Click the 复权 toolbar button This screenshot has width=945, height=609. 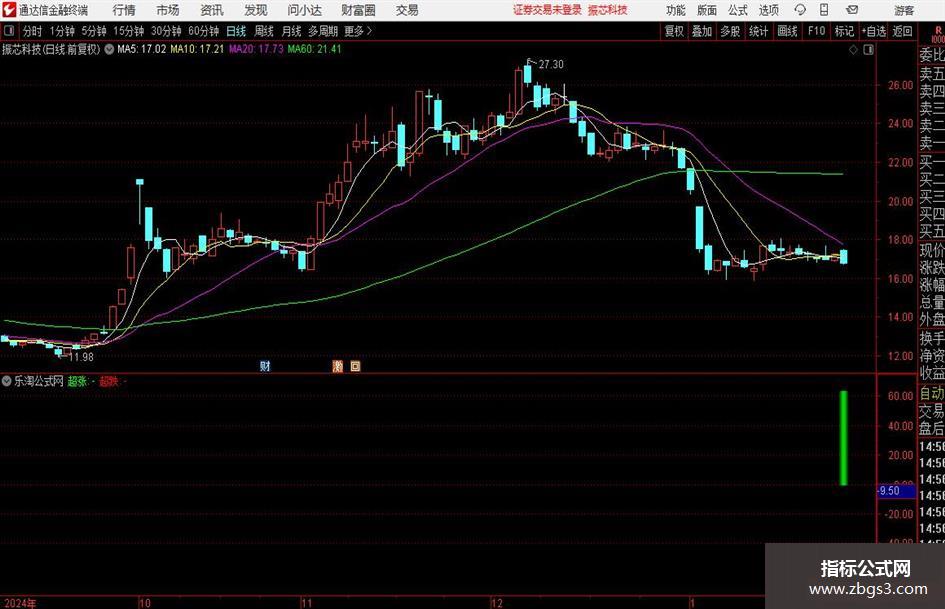[674, 31]
